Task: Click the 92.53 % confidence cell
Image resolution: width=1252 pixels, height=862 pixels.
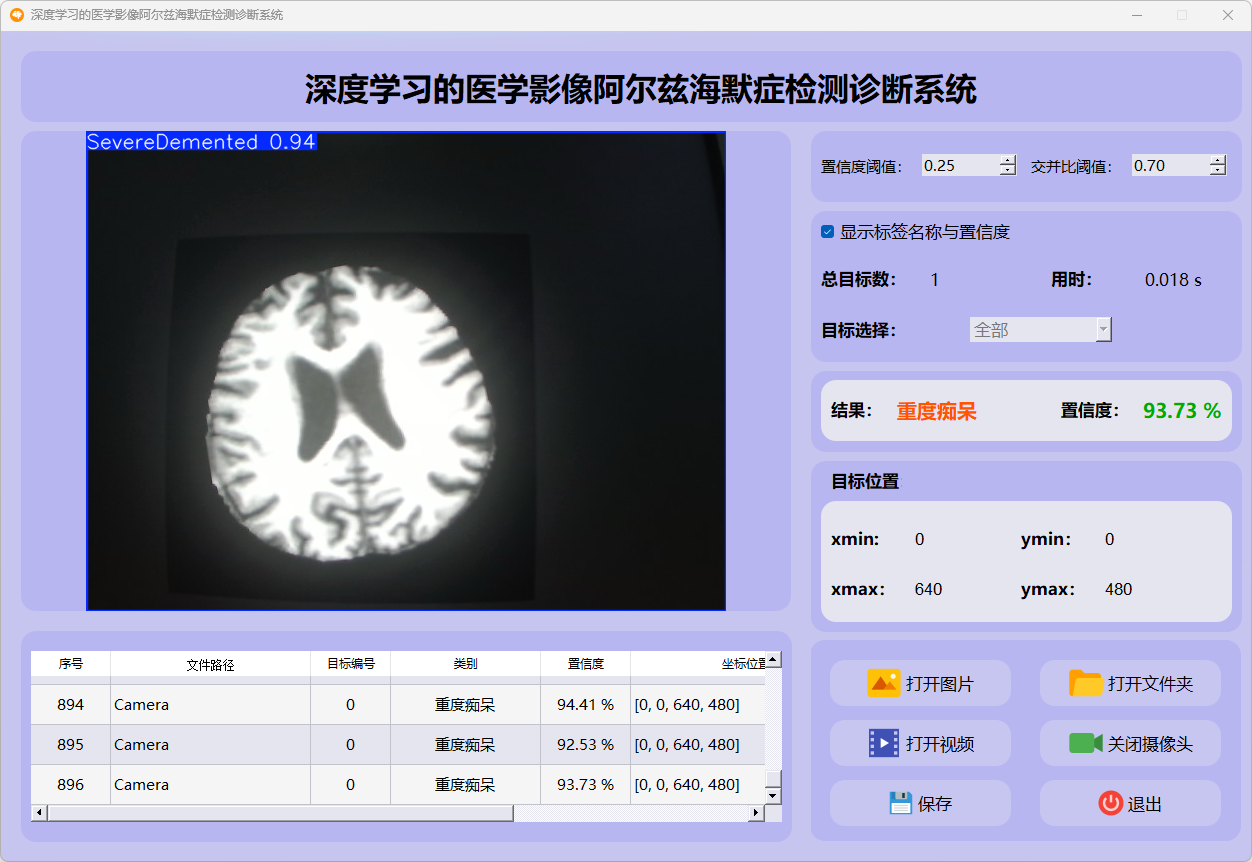Action: click(586, 745)
